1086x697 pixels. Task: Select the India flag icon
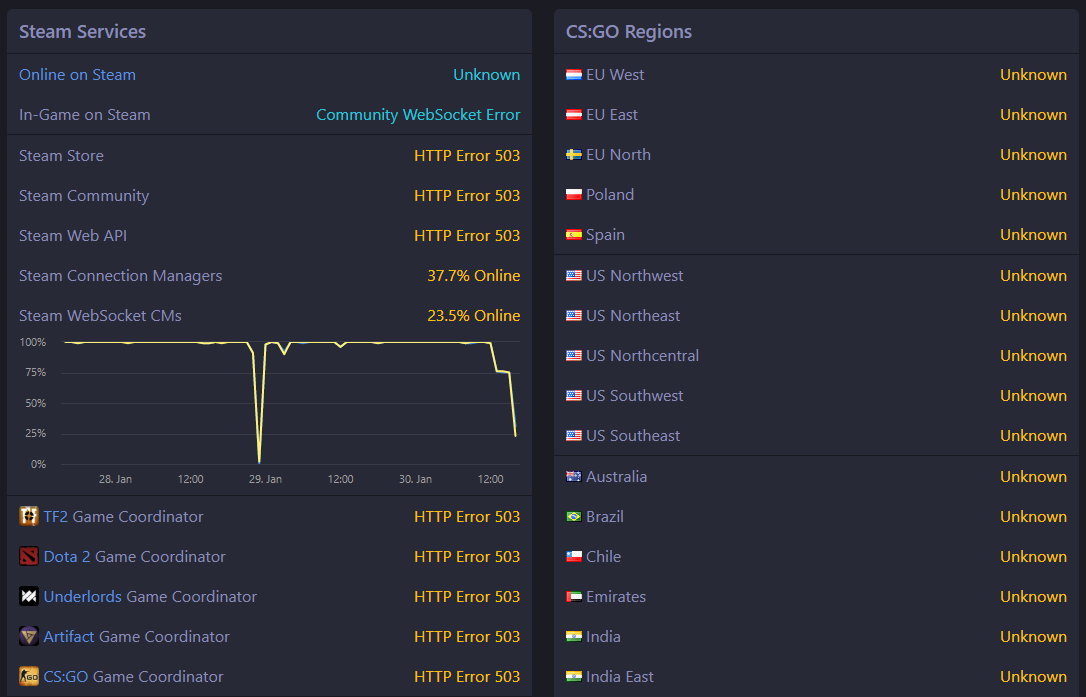572,636
